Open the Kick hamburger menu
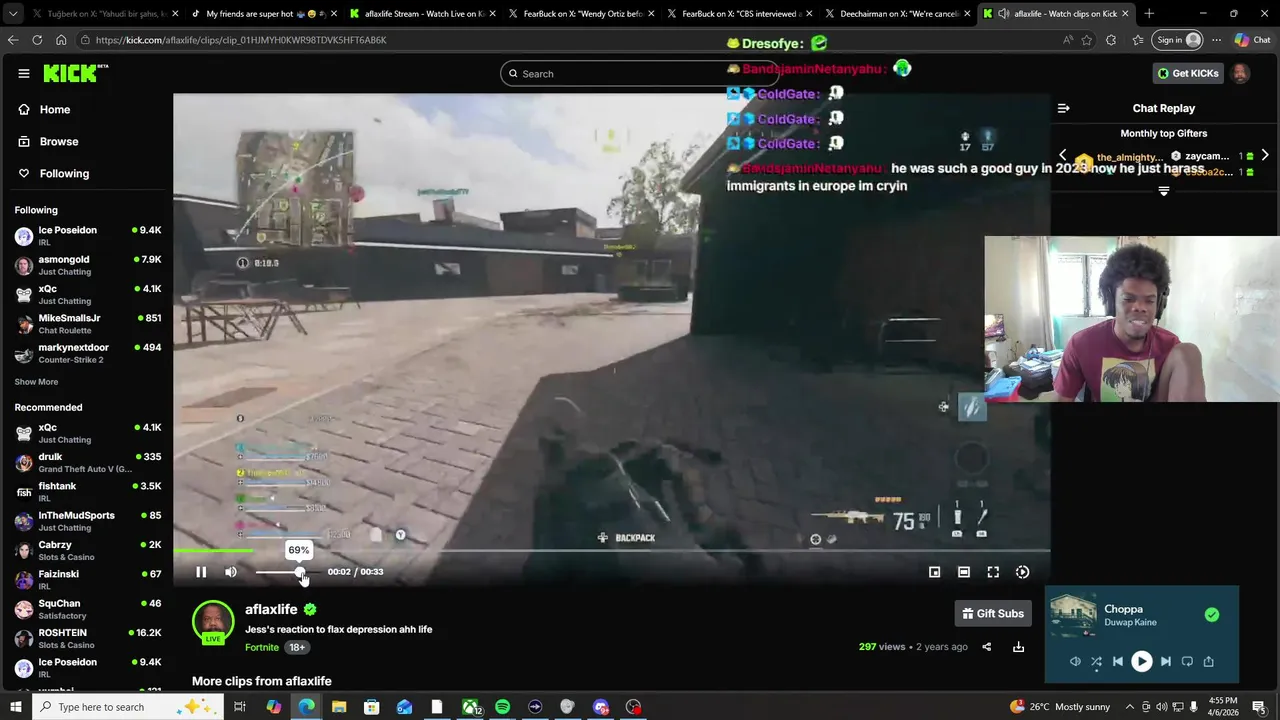 [24, 73]
